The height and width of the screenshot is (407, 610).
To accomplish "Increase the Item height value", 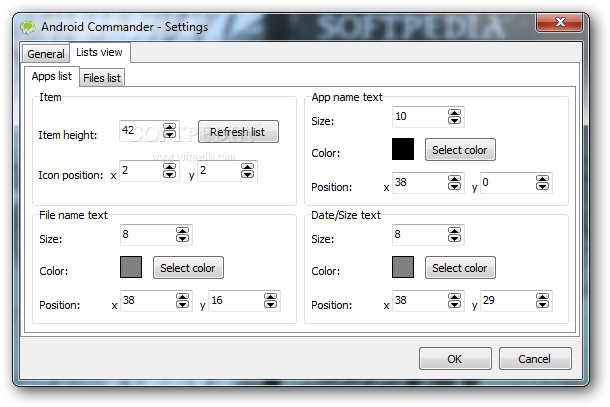I will click(169, 126).
